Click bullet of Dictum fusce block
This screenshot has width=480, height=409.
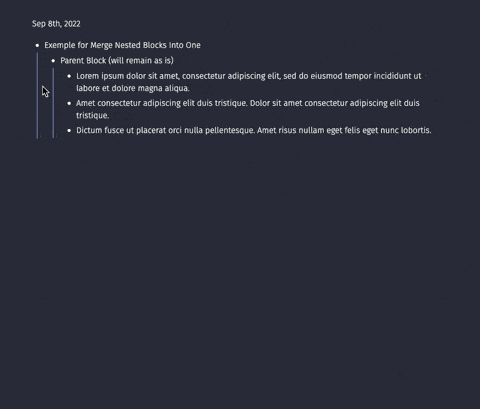coord(69,130)
